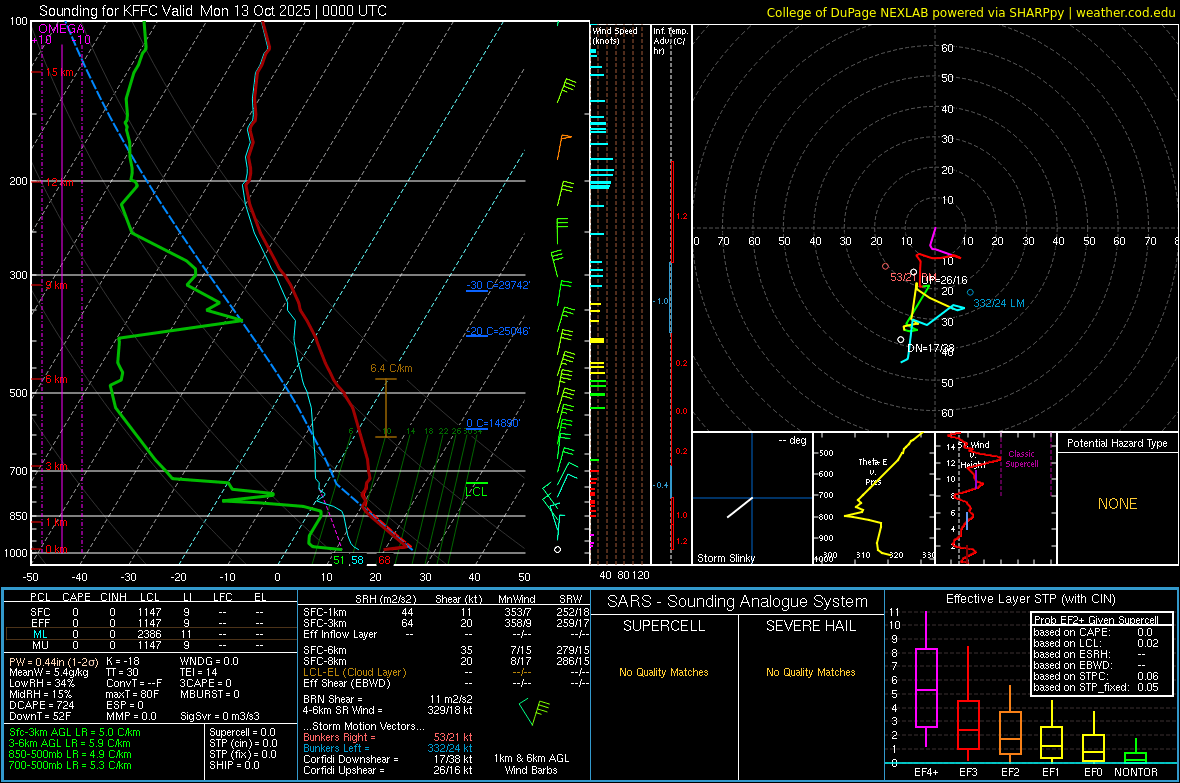Select the '6 km' height marker
This screenshot has width=1180, height=783.
point(56,379)
